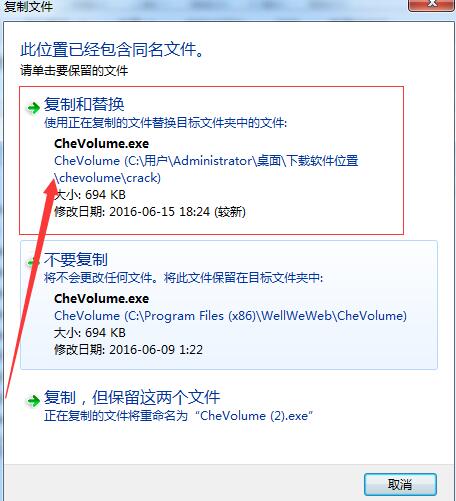Click the source path ending in chevolume\crack
456x501 pixels.
[x=206, y=169]
